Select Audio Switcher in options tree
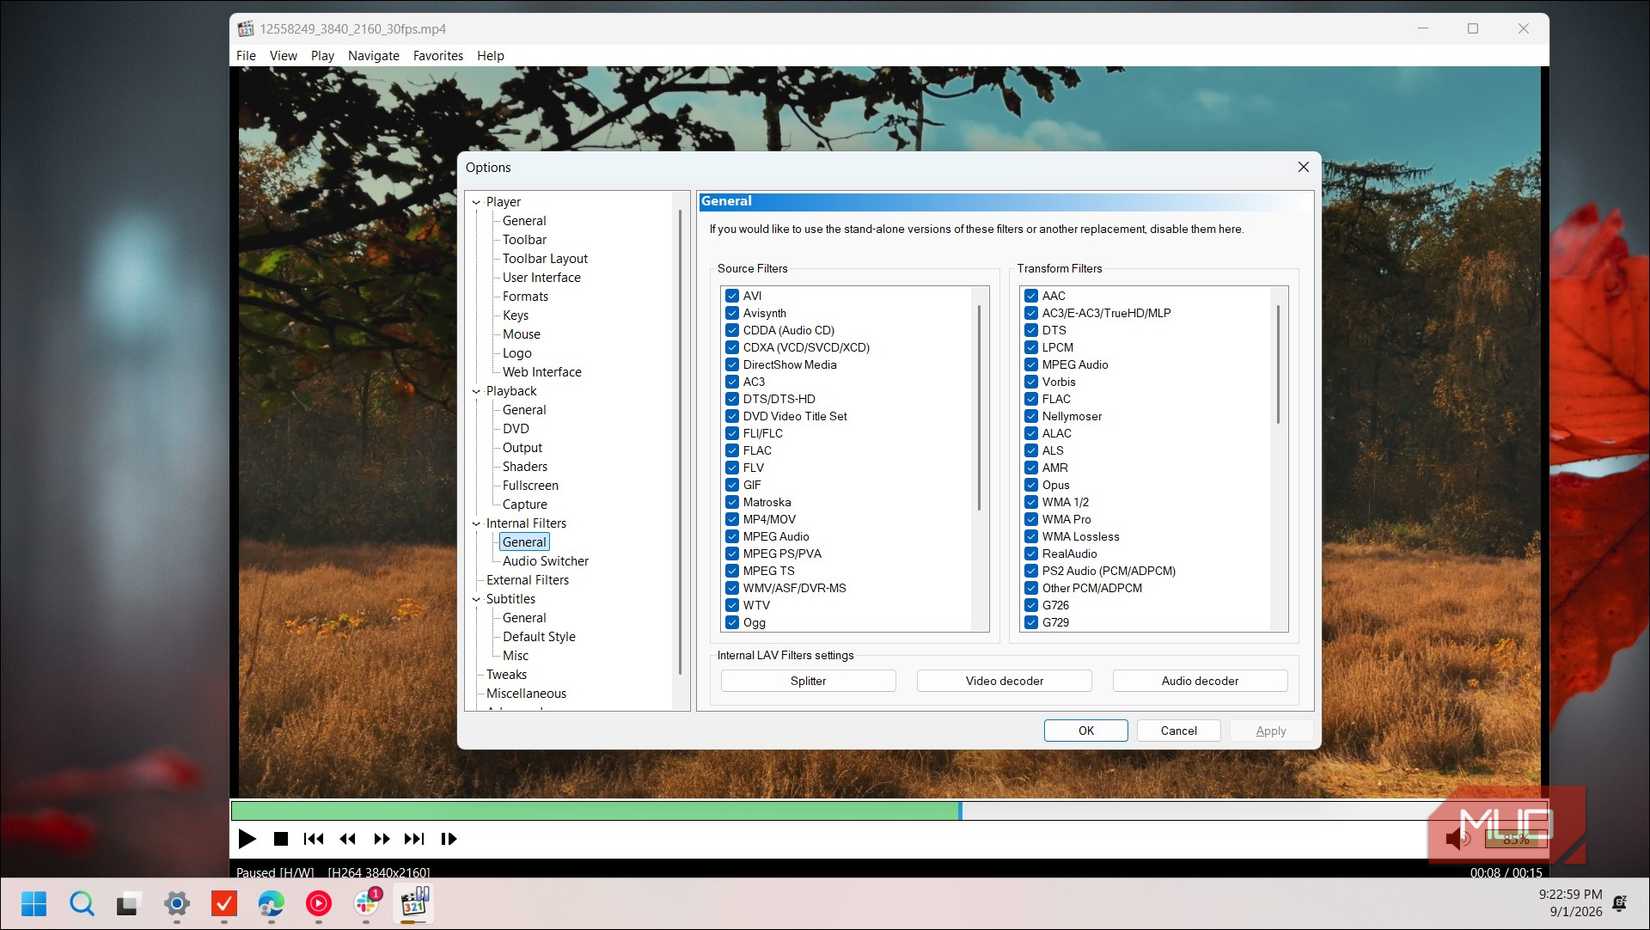This screenshot has width=1650, height=930. (545, 561)
